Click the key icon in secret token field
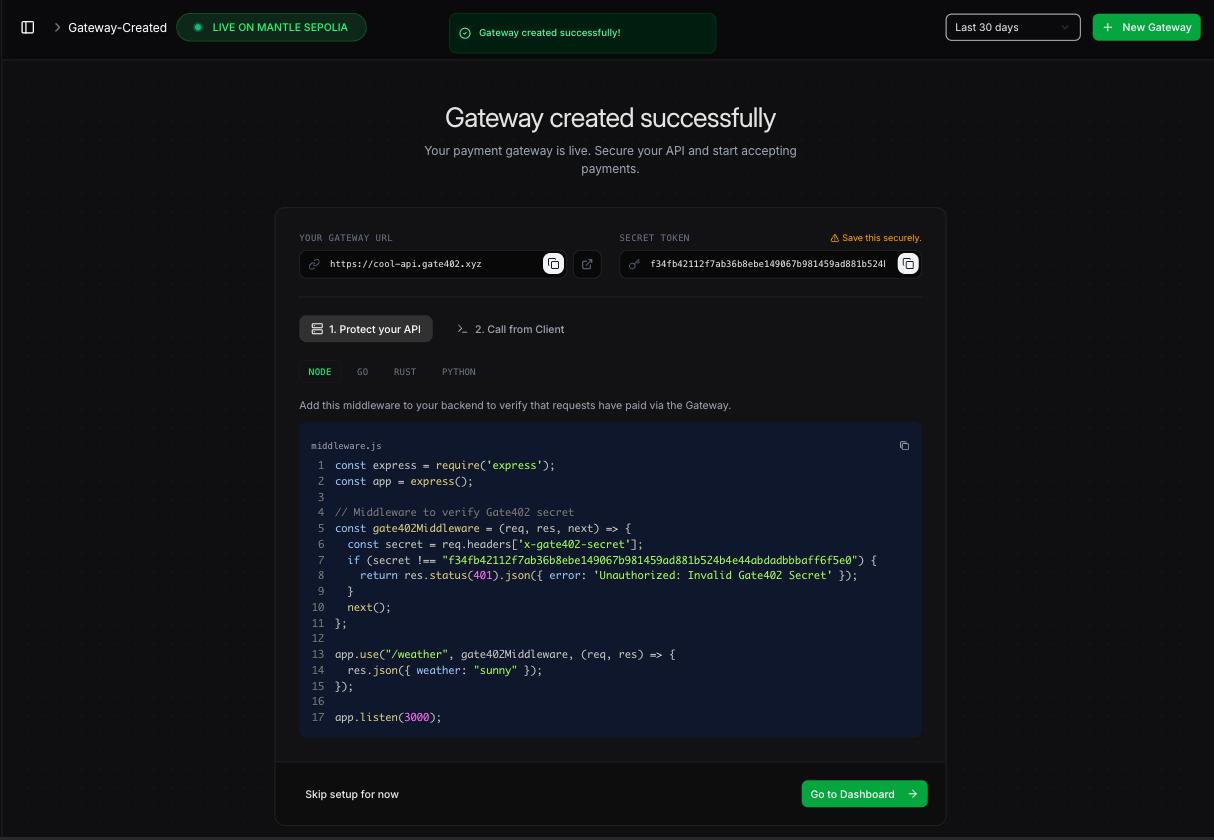This screenshot has width=1214, height=840. tap(634, 264)
